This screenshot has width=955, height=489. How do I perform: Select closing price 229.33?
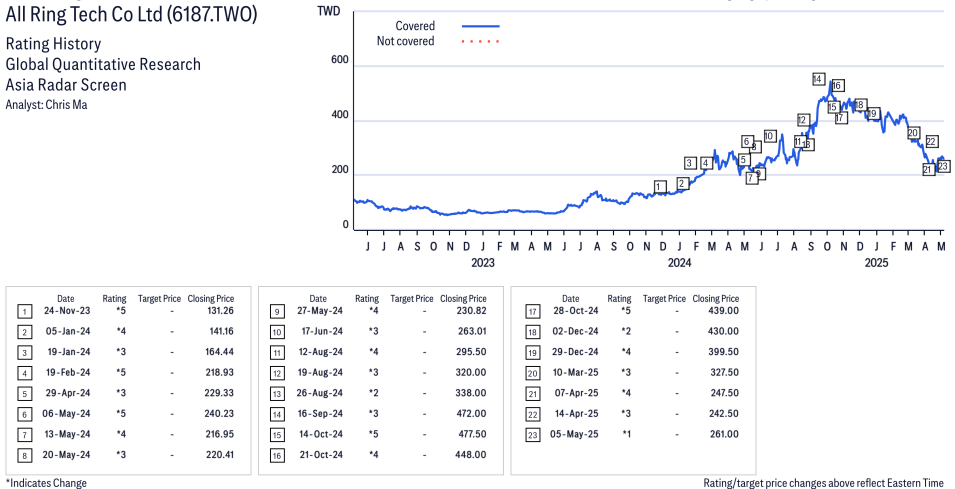click(x=219, y=393)
